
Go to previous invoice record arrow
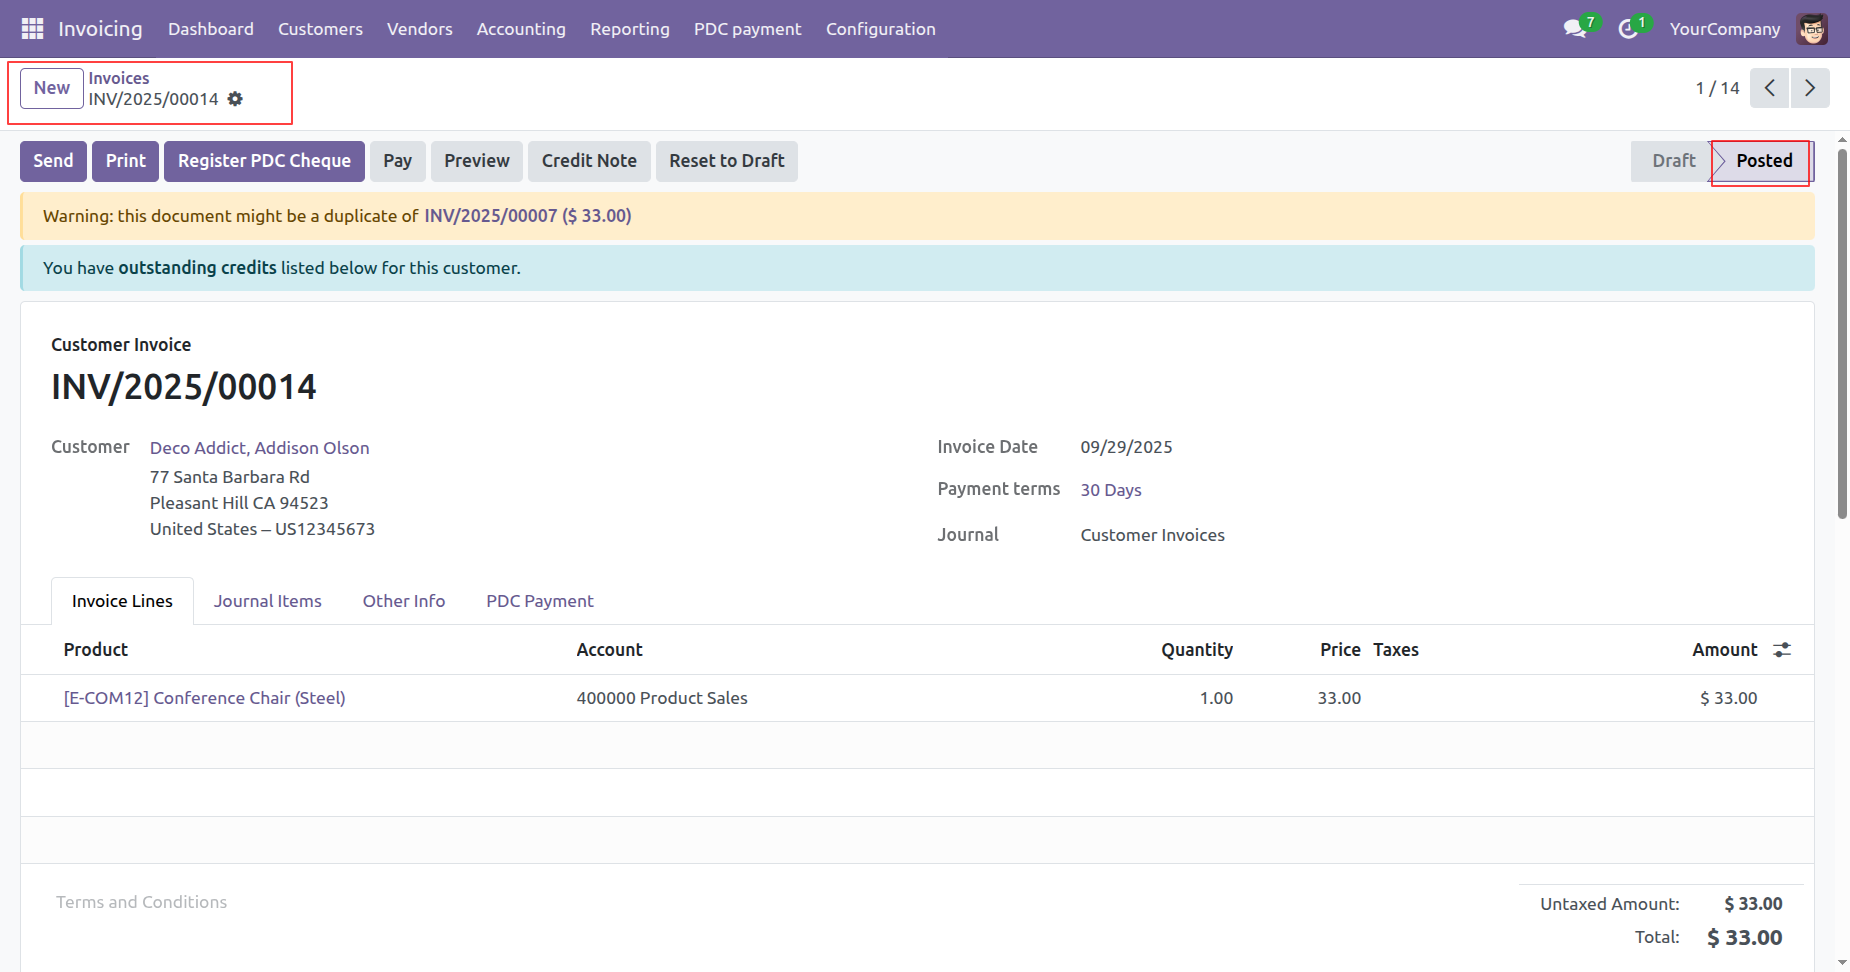pyautogui.click(x=1769, y=88)
